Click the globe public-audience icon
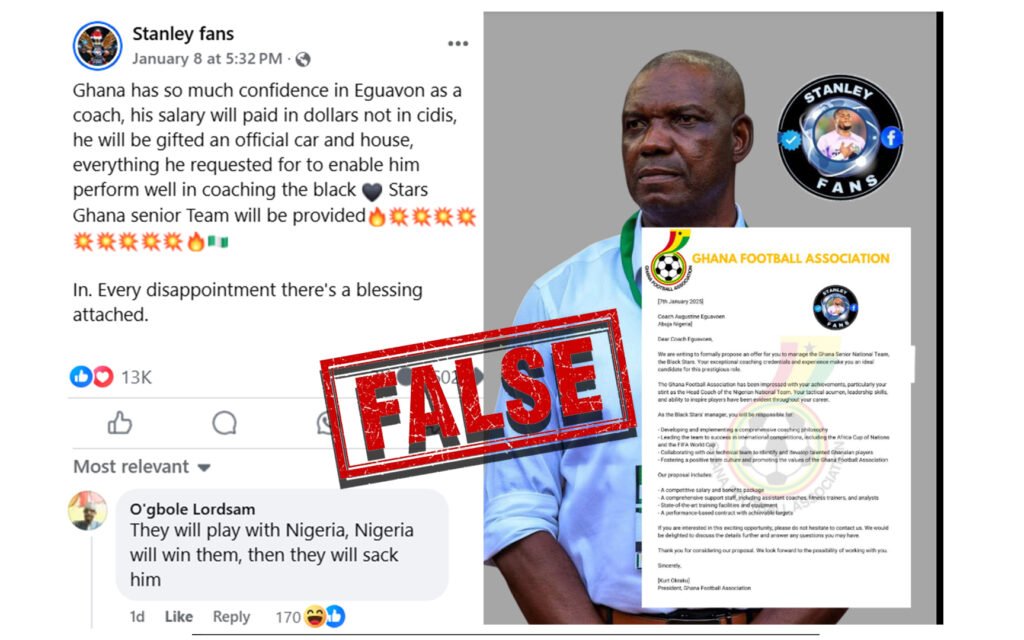Image resolution: width=1024 pixels, height=640 pixels. point(302,59)
